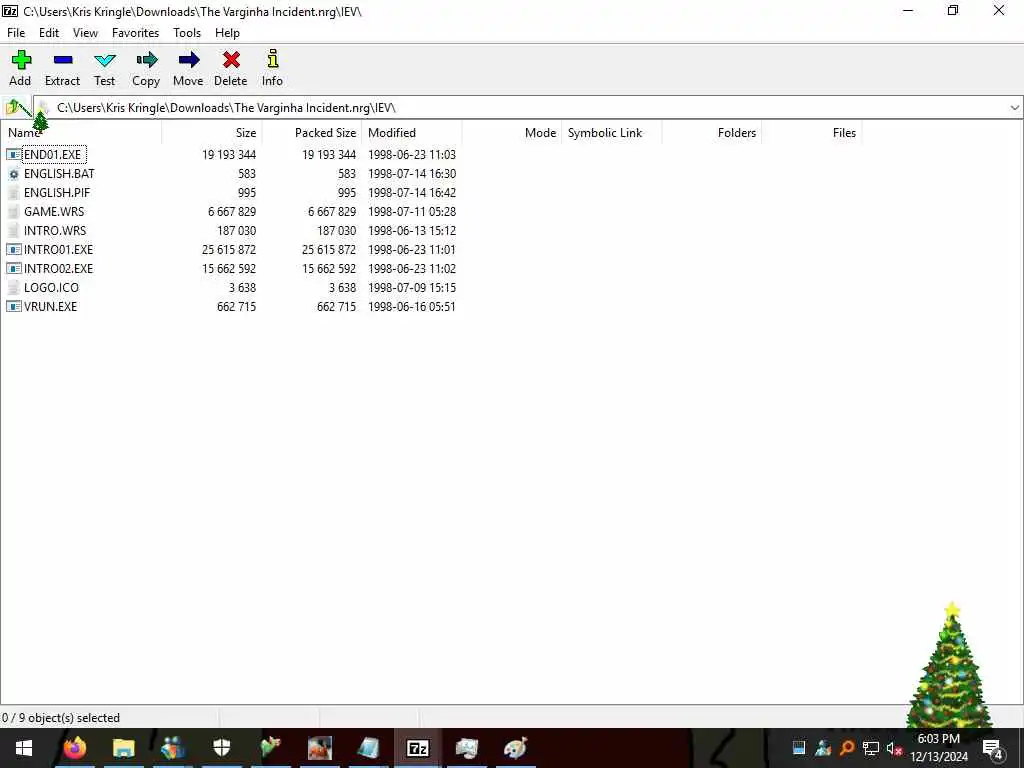Screen dimensions: 1024x768
Task: Click the INTRO01.EXE file icon
Action: 14,249
